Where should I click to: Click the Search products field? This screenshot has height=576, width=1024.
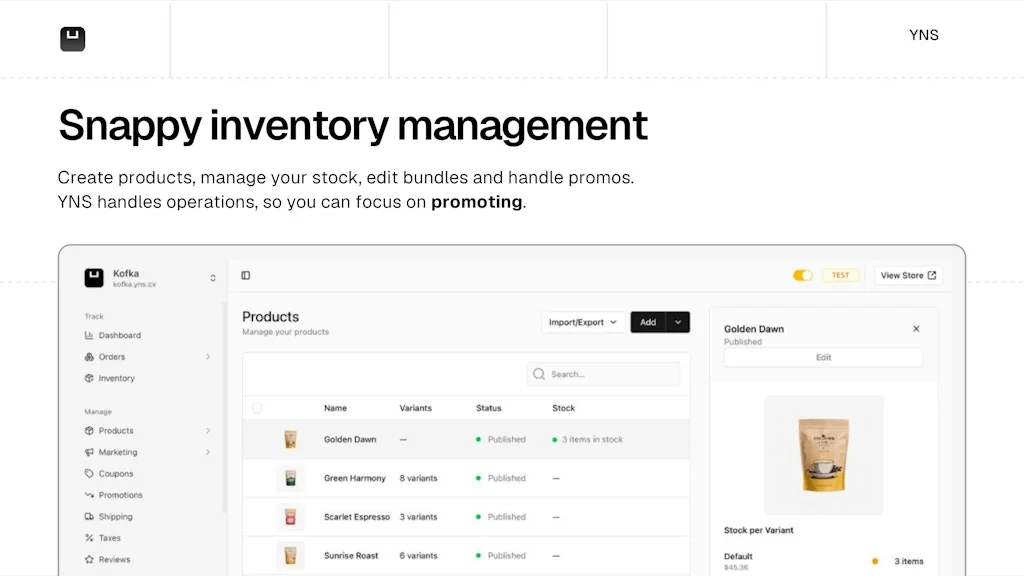[x=604, y=373]
